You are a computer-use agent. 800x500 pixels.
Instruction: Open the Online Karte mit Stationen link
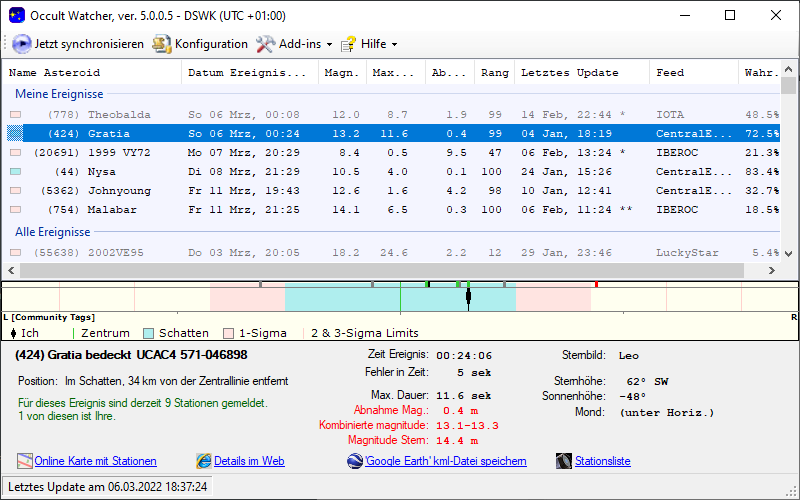point(95,461)
